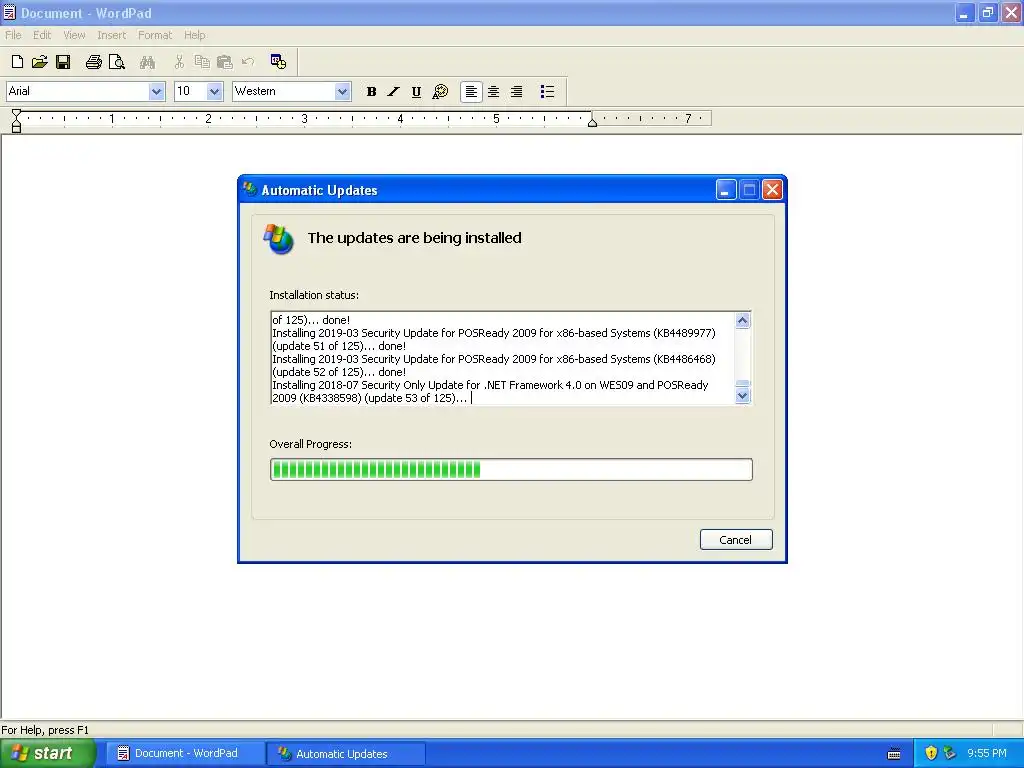Select Align Left alignment
This screenshot has height=768, width=1024.
471,91
